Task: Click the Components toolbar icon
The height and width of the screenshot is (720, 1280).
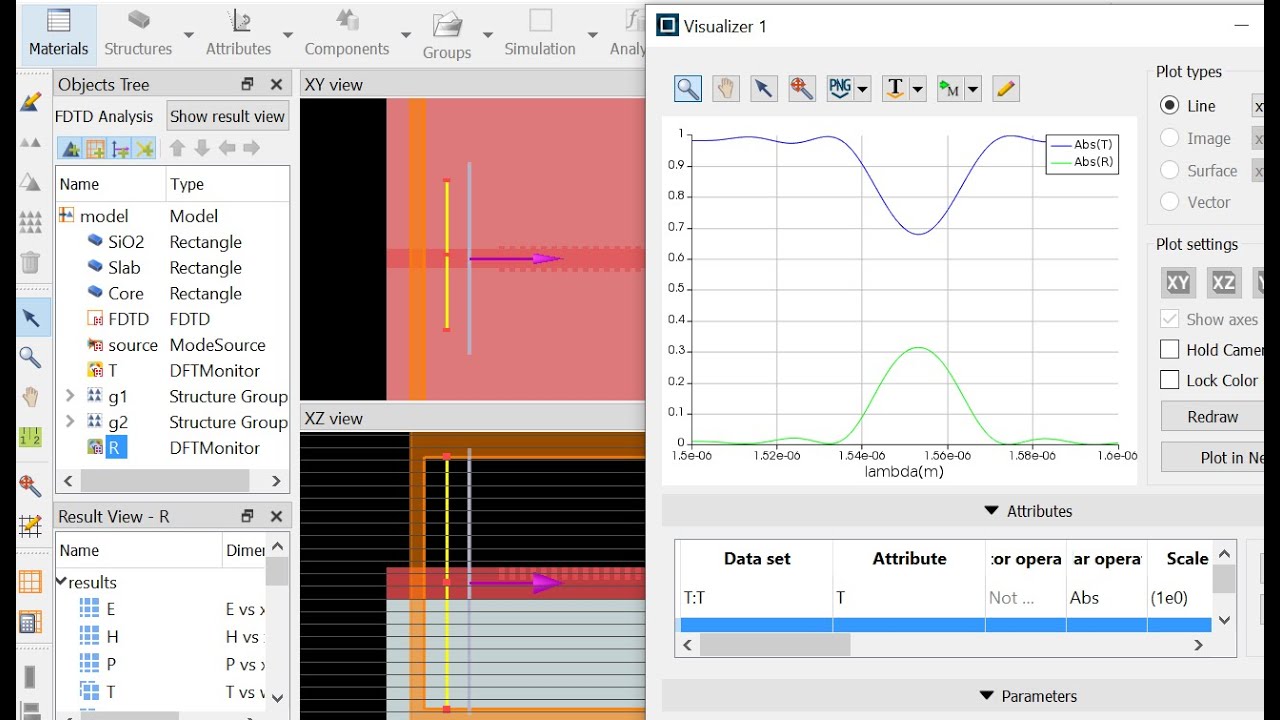Action: tap(347, 20)
